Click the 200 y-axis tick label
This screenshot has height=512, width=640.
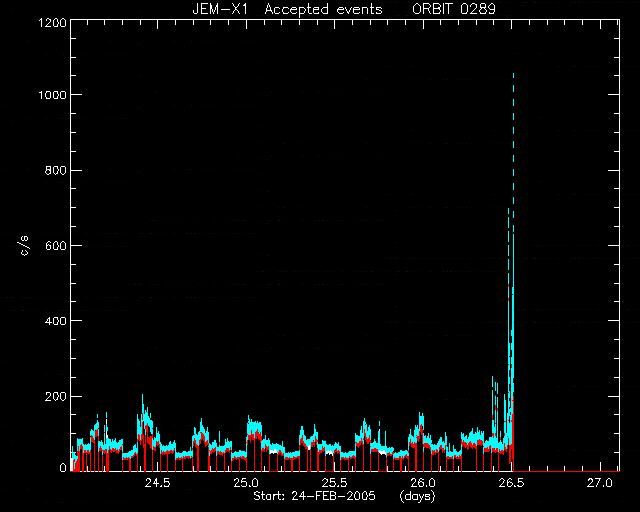pos(55,396)
